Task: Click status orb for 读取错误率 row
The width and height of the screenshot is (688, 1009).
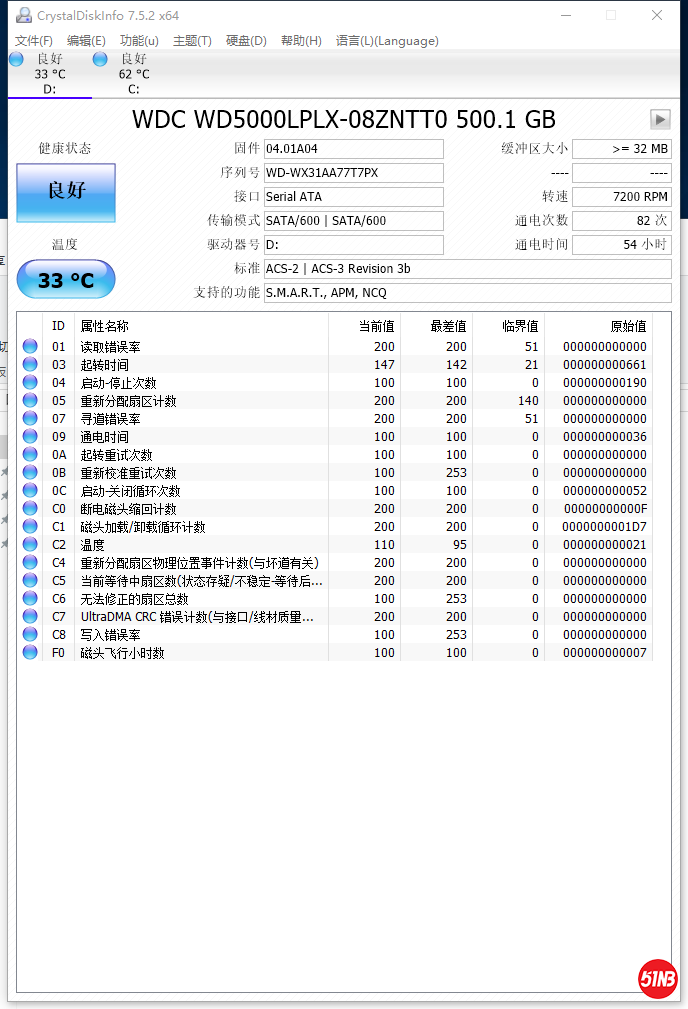Action: pos(30,347)
